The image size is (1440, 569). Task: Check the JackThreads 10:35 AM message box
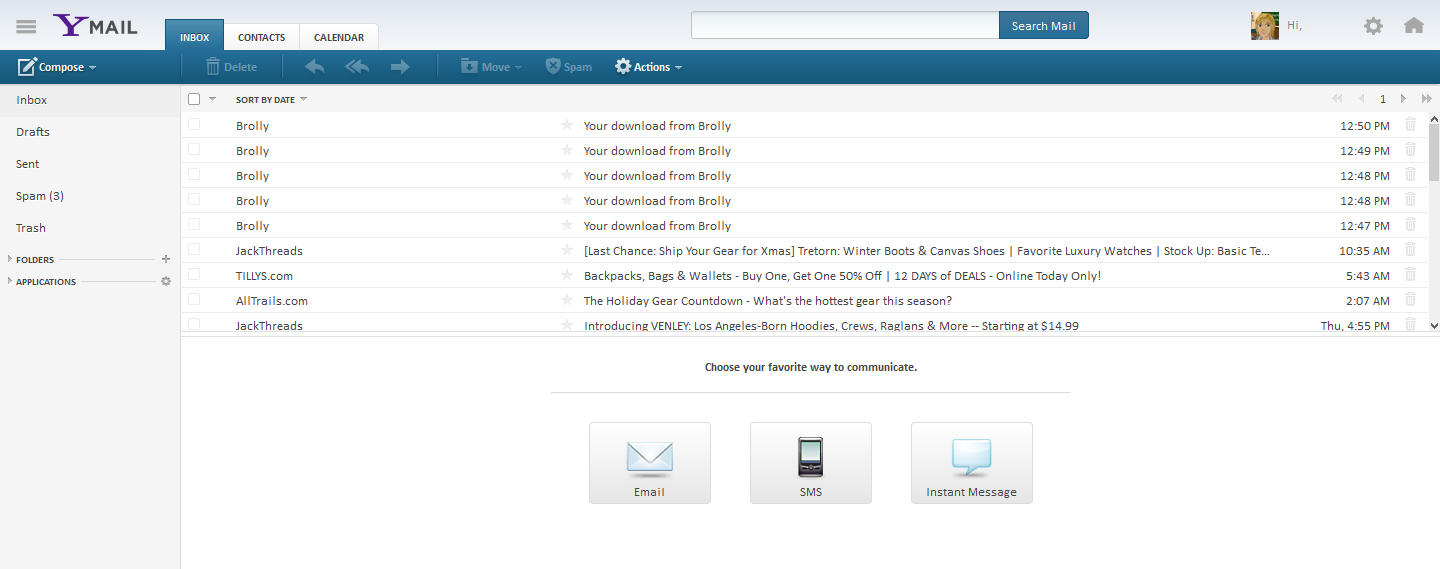pos(194,249)
